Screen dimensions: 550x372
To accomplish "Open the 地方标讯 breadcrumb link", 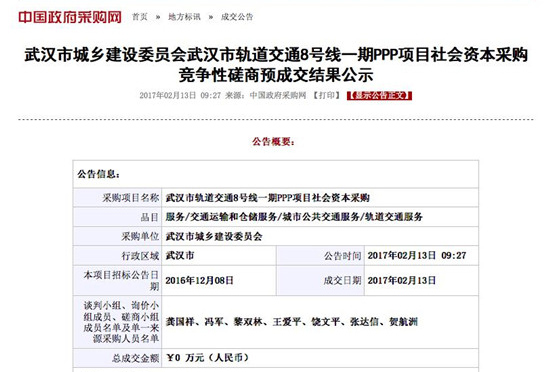I will [x=184, y=17].
